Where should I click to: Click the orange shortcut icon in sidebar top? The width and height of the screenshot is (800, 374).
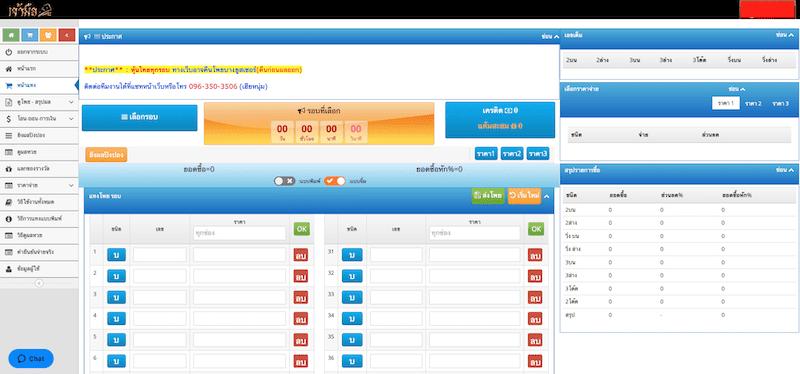tap(48, 35)
